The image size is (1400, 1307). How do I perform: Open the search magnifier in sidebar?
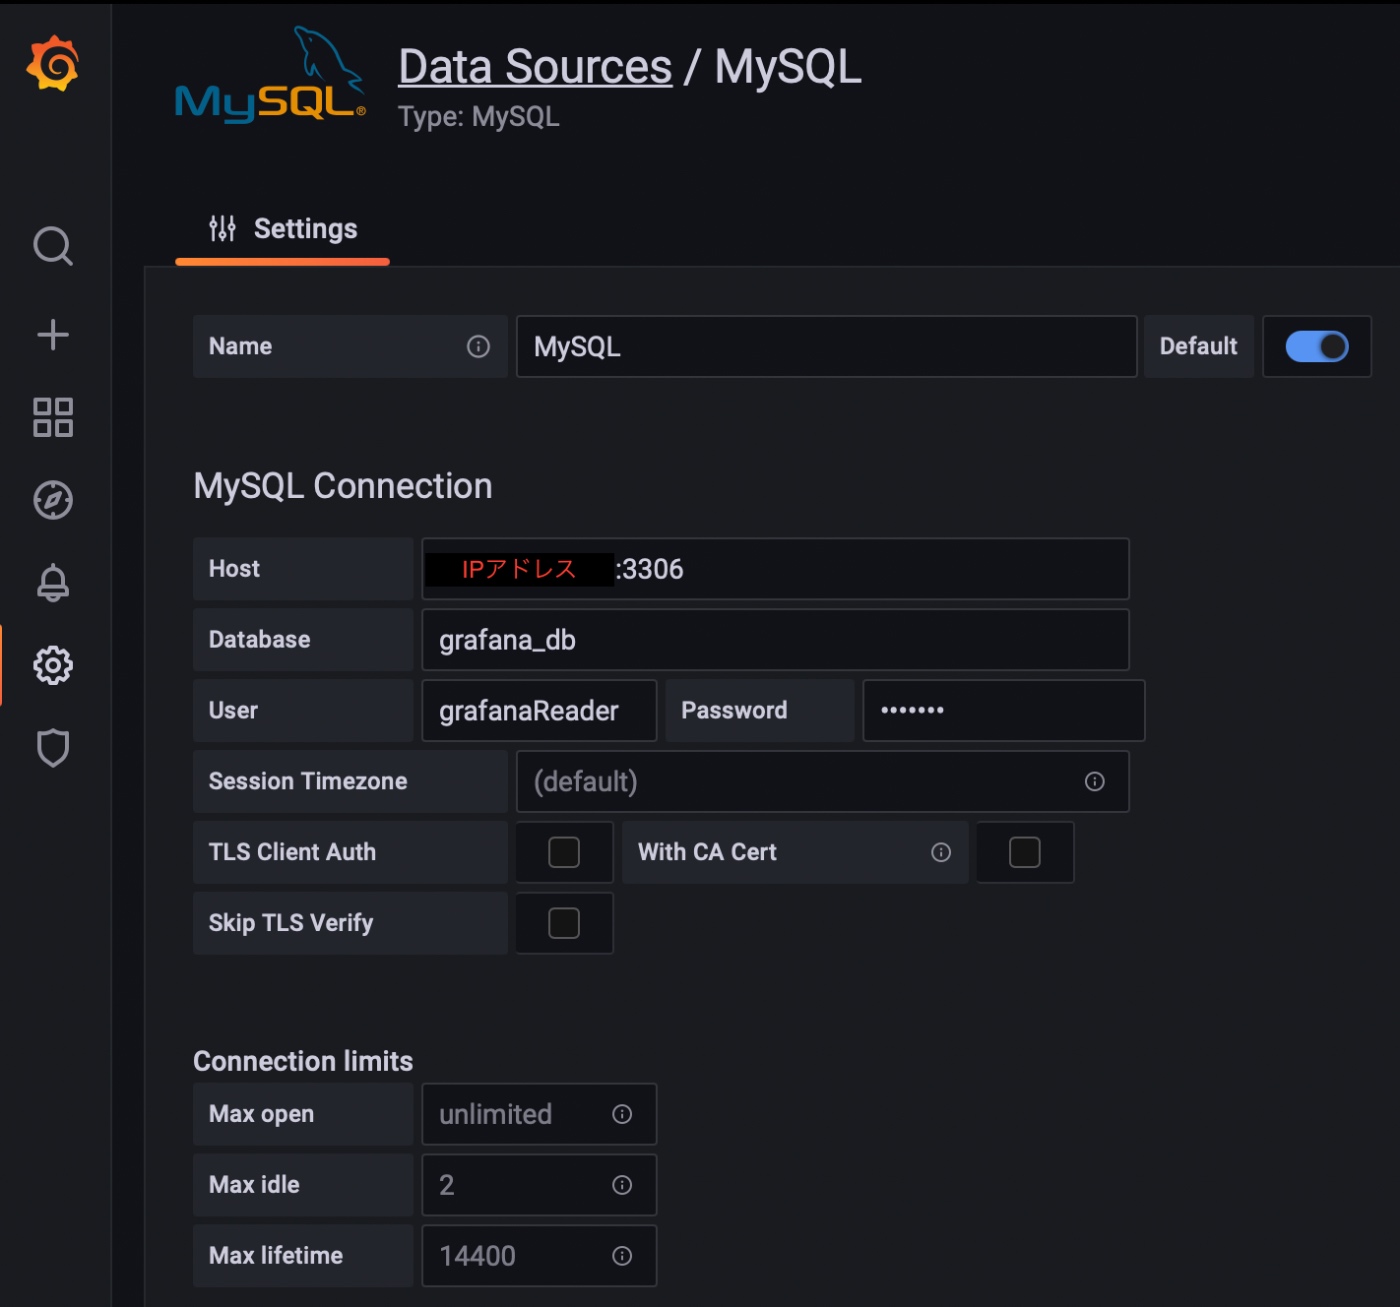[53, 246]
